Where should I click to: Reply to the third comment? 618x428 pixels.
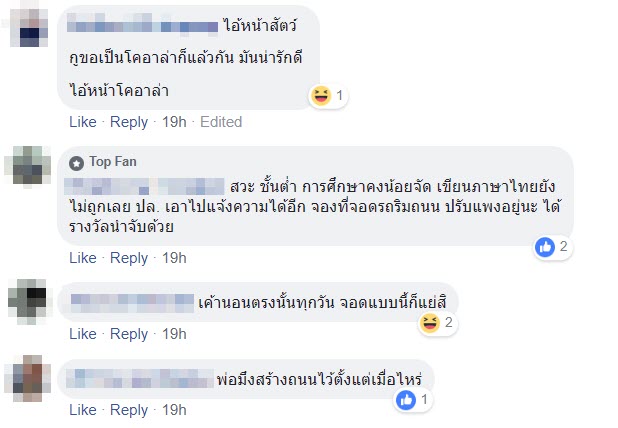(x=129, y=334)
